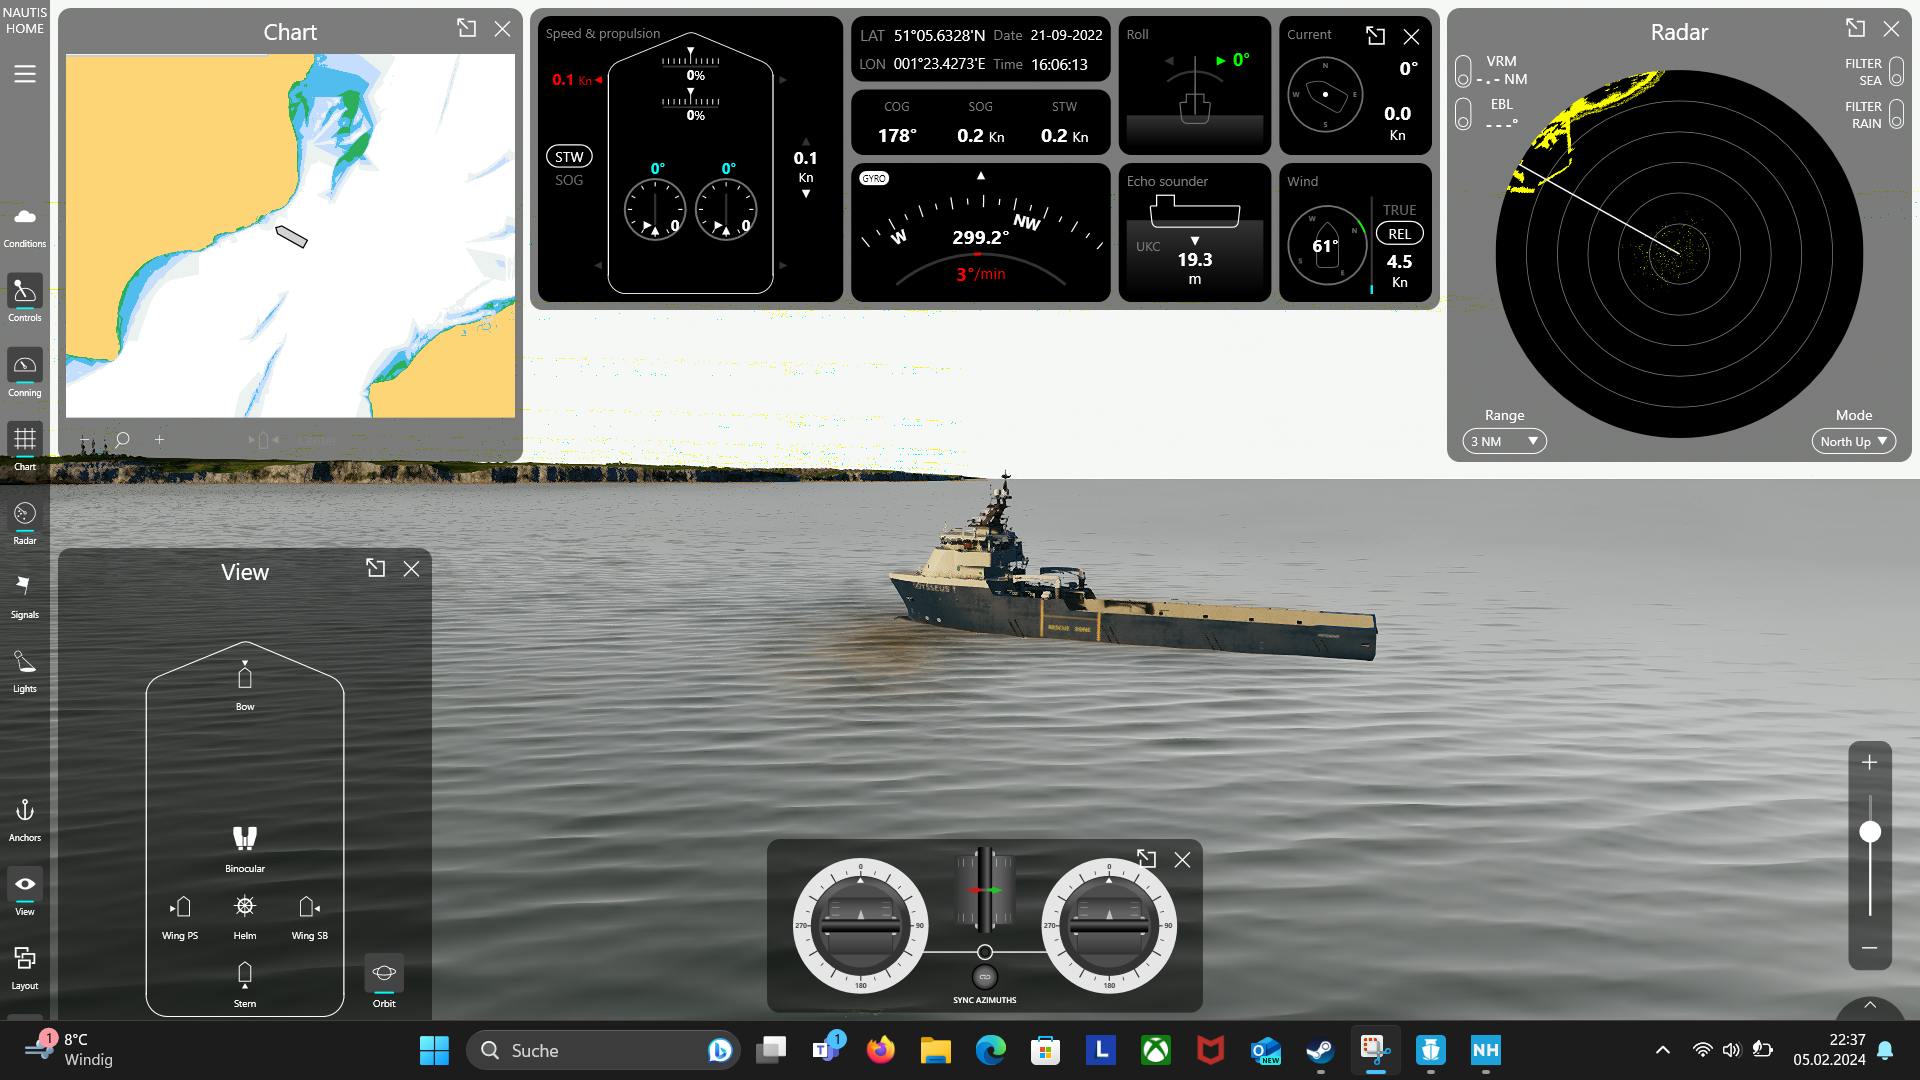Open the Anchors panel icon
This screenshot has width=1920, height=1080.
pos(24,811)
